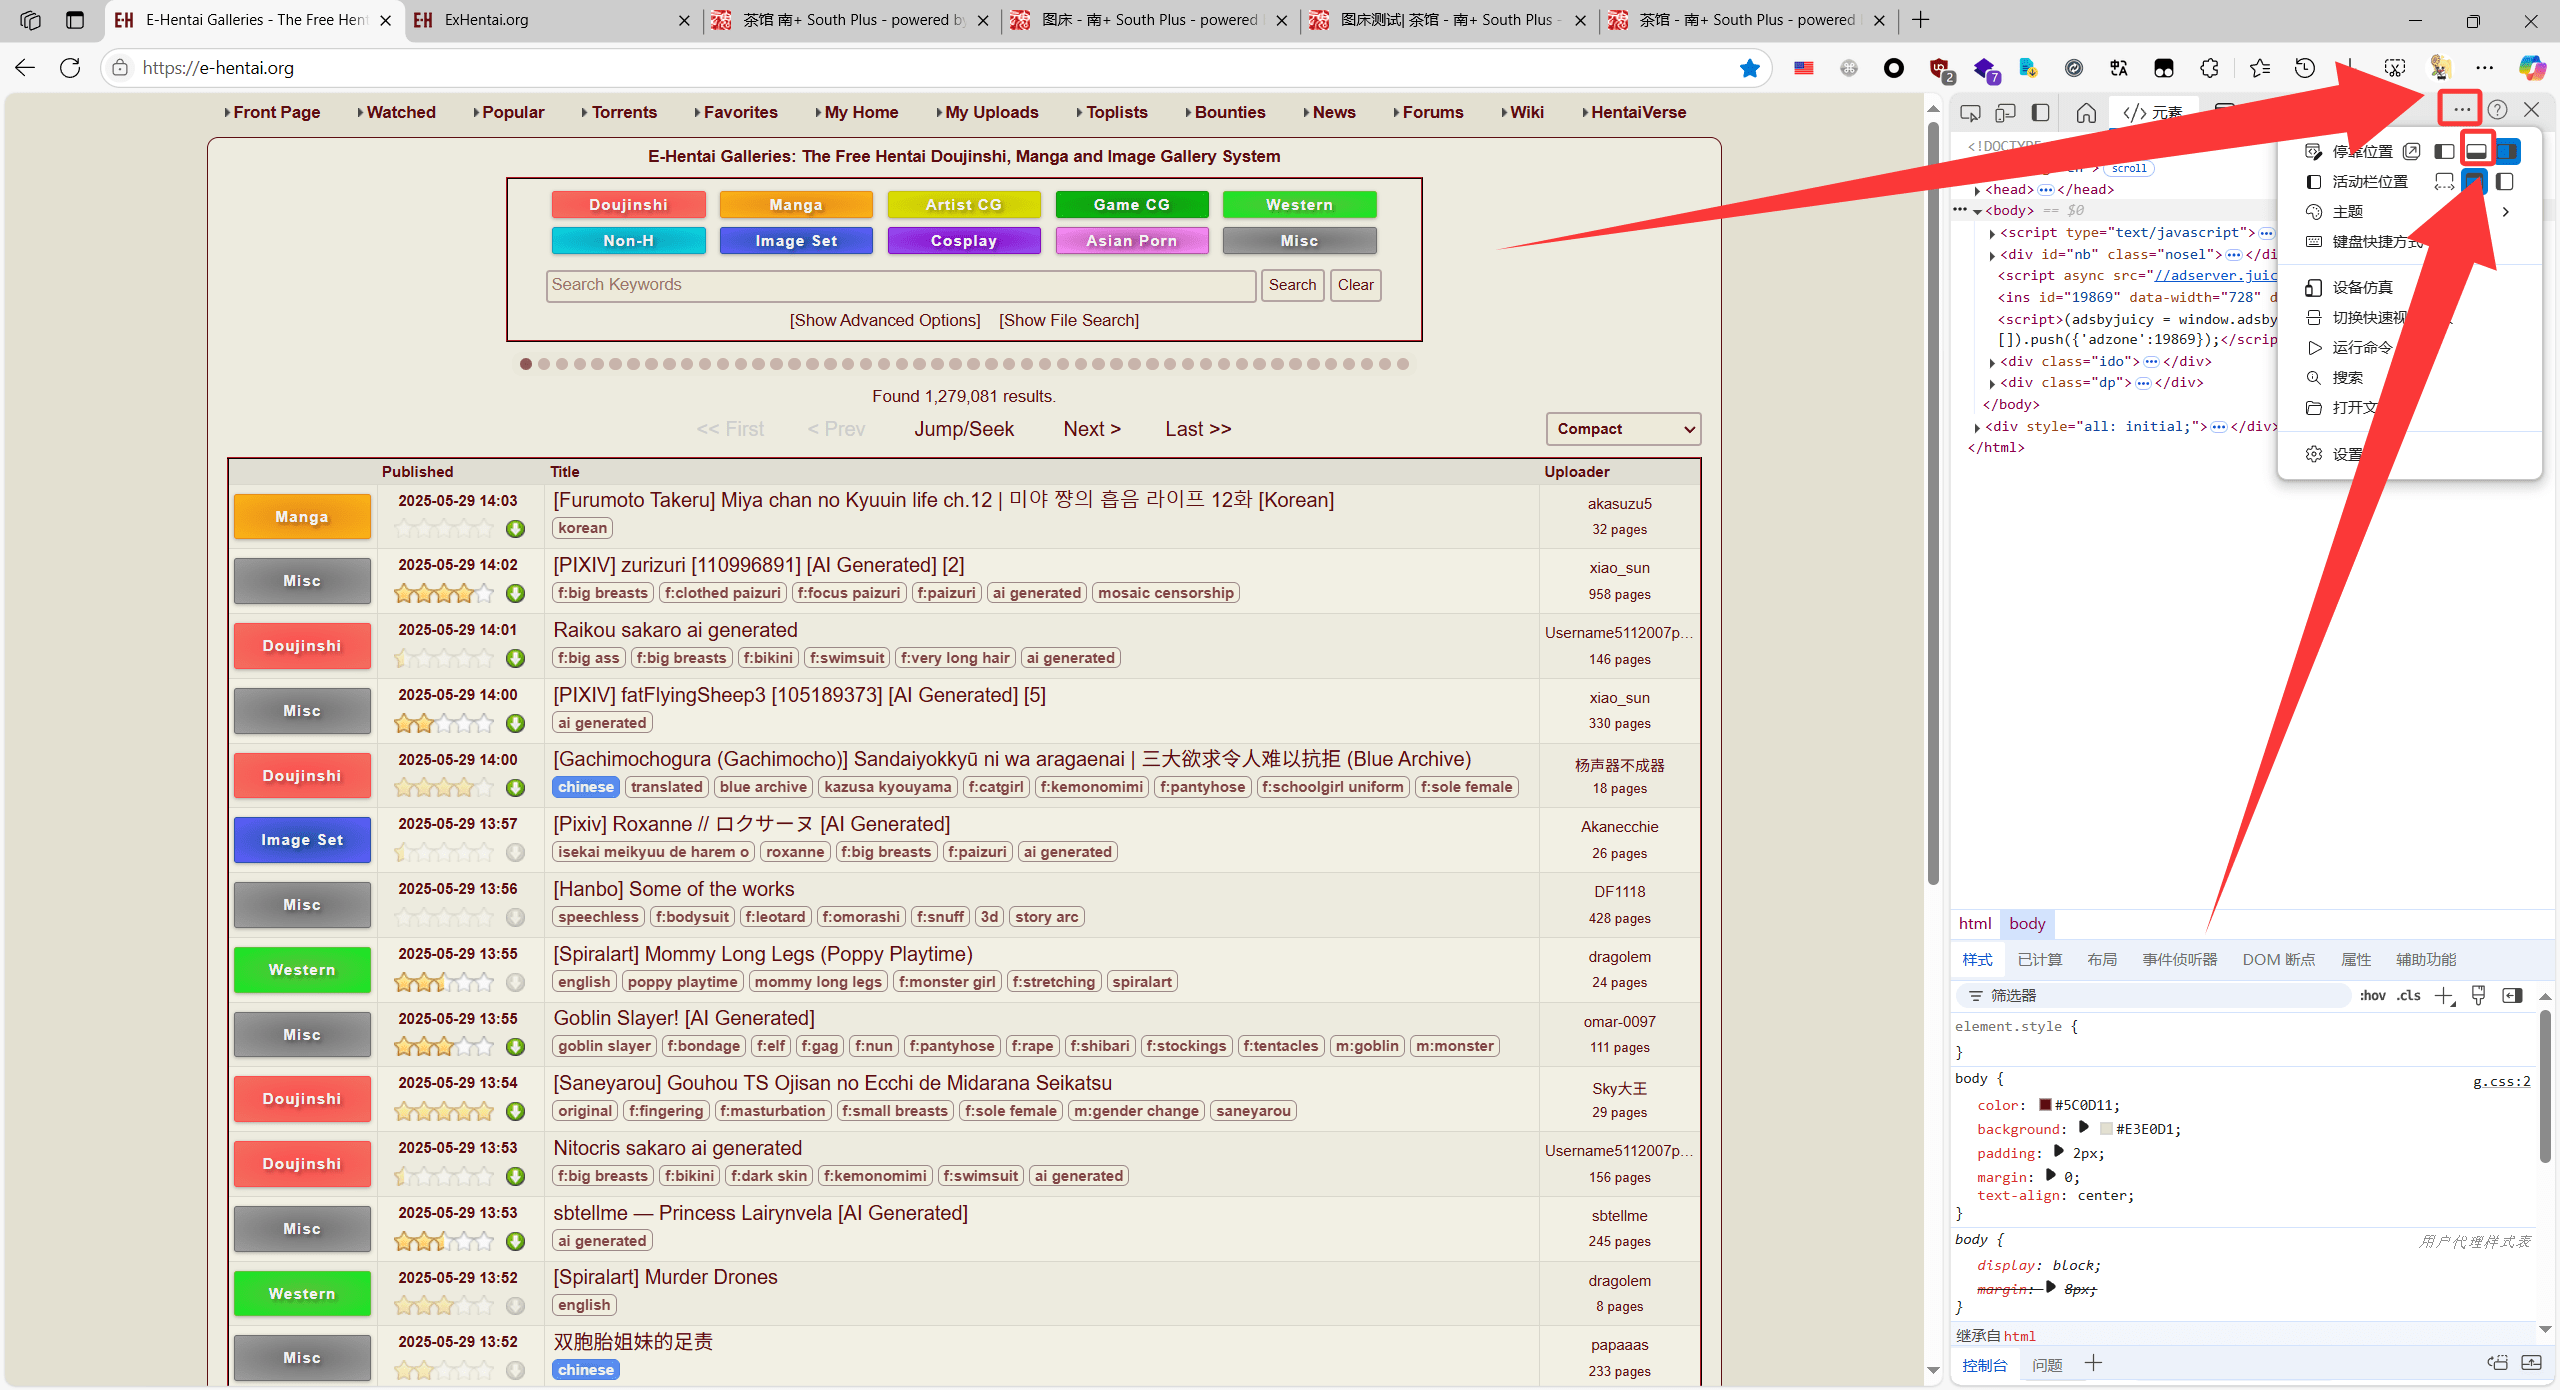Viewport: 2560px width, 1390px height.
Task: Open the DevTools welcome home icon
Action: [x=2086, y=112]
